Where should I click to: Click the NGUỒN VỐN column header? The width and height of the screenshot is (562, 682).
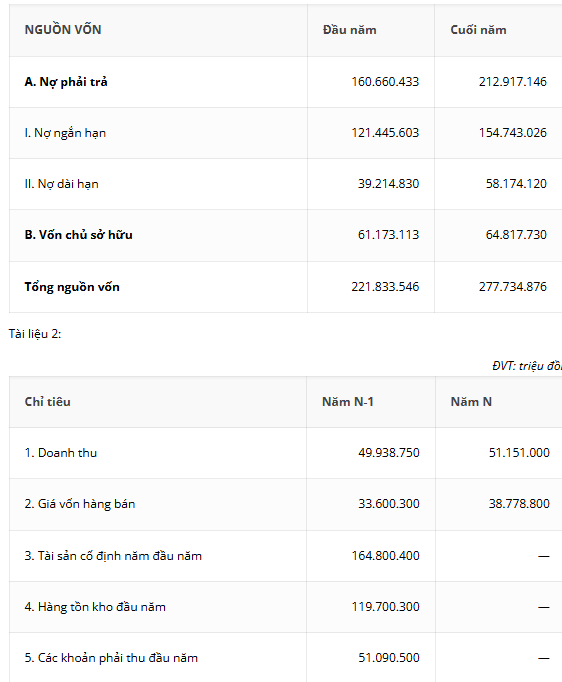click(x=63, y=30)
